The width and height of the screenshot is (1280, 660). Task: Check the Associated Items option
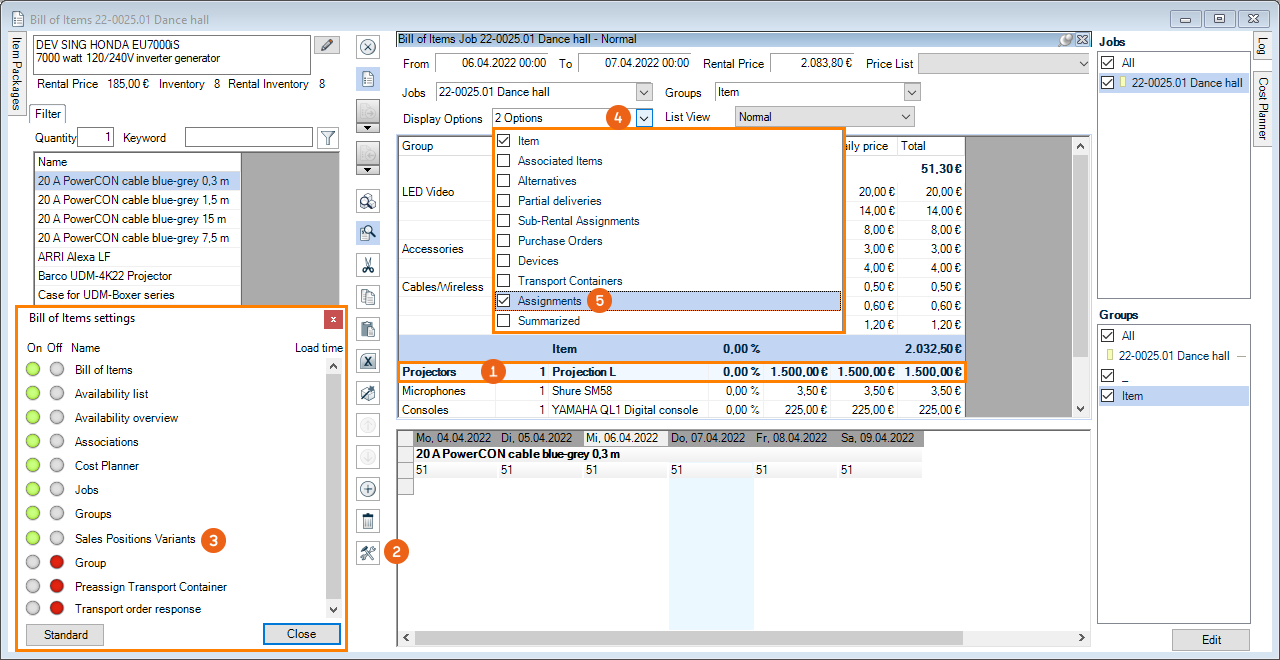[x=504, y=161]
